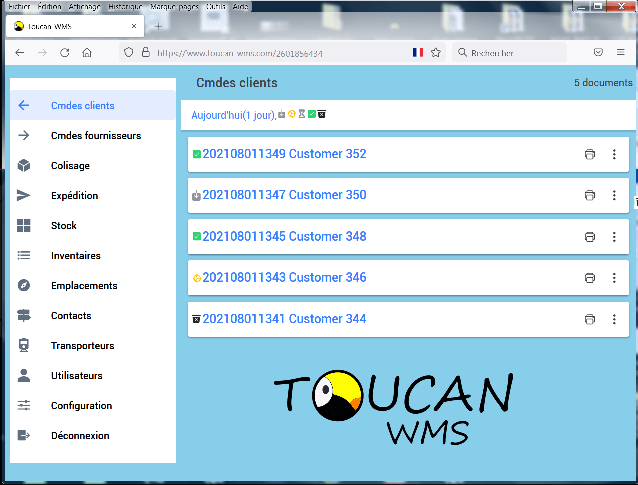638x485 pixels.
Task: Click the grey status icon of Customer 350
Action: pos(197,196)
